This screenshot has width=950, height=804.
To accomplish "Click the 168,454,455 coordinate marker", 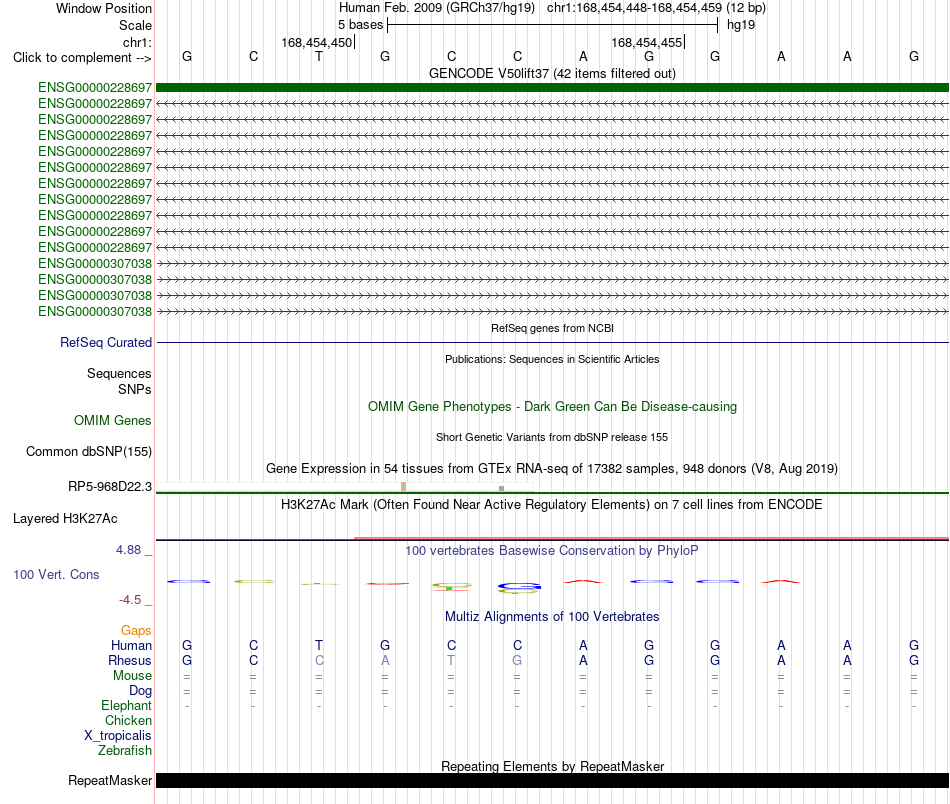I will tap(646, 42).
